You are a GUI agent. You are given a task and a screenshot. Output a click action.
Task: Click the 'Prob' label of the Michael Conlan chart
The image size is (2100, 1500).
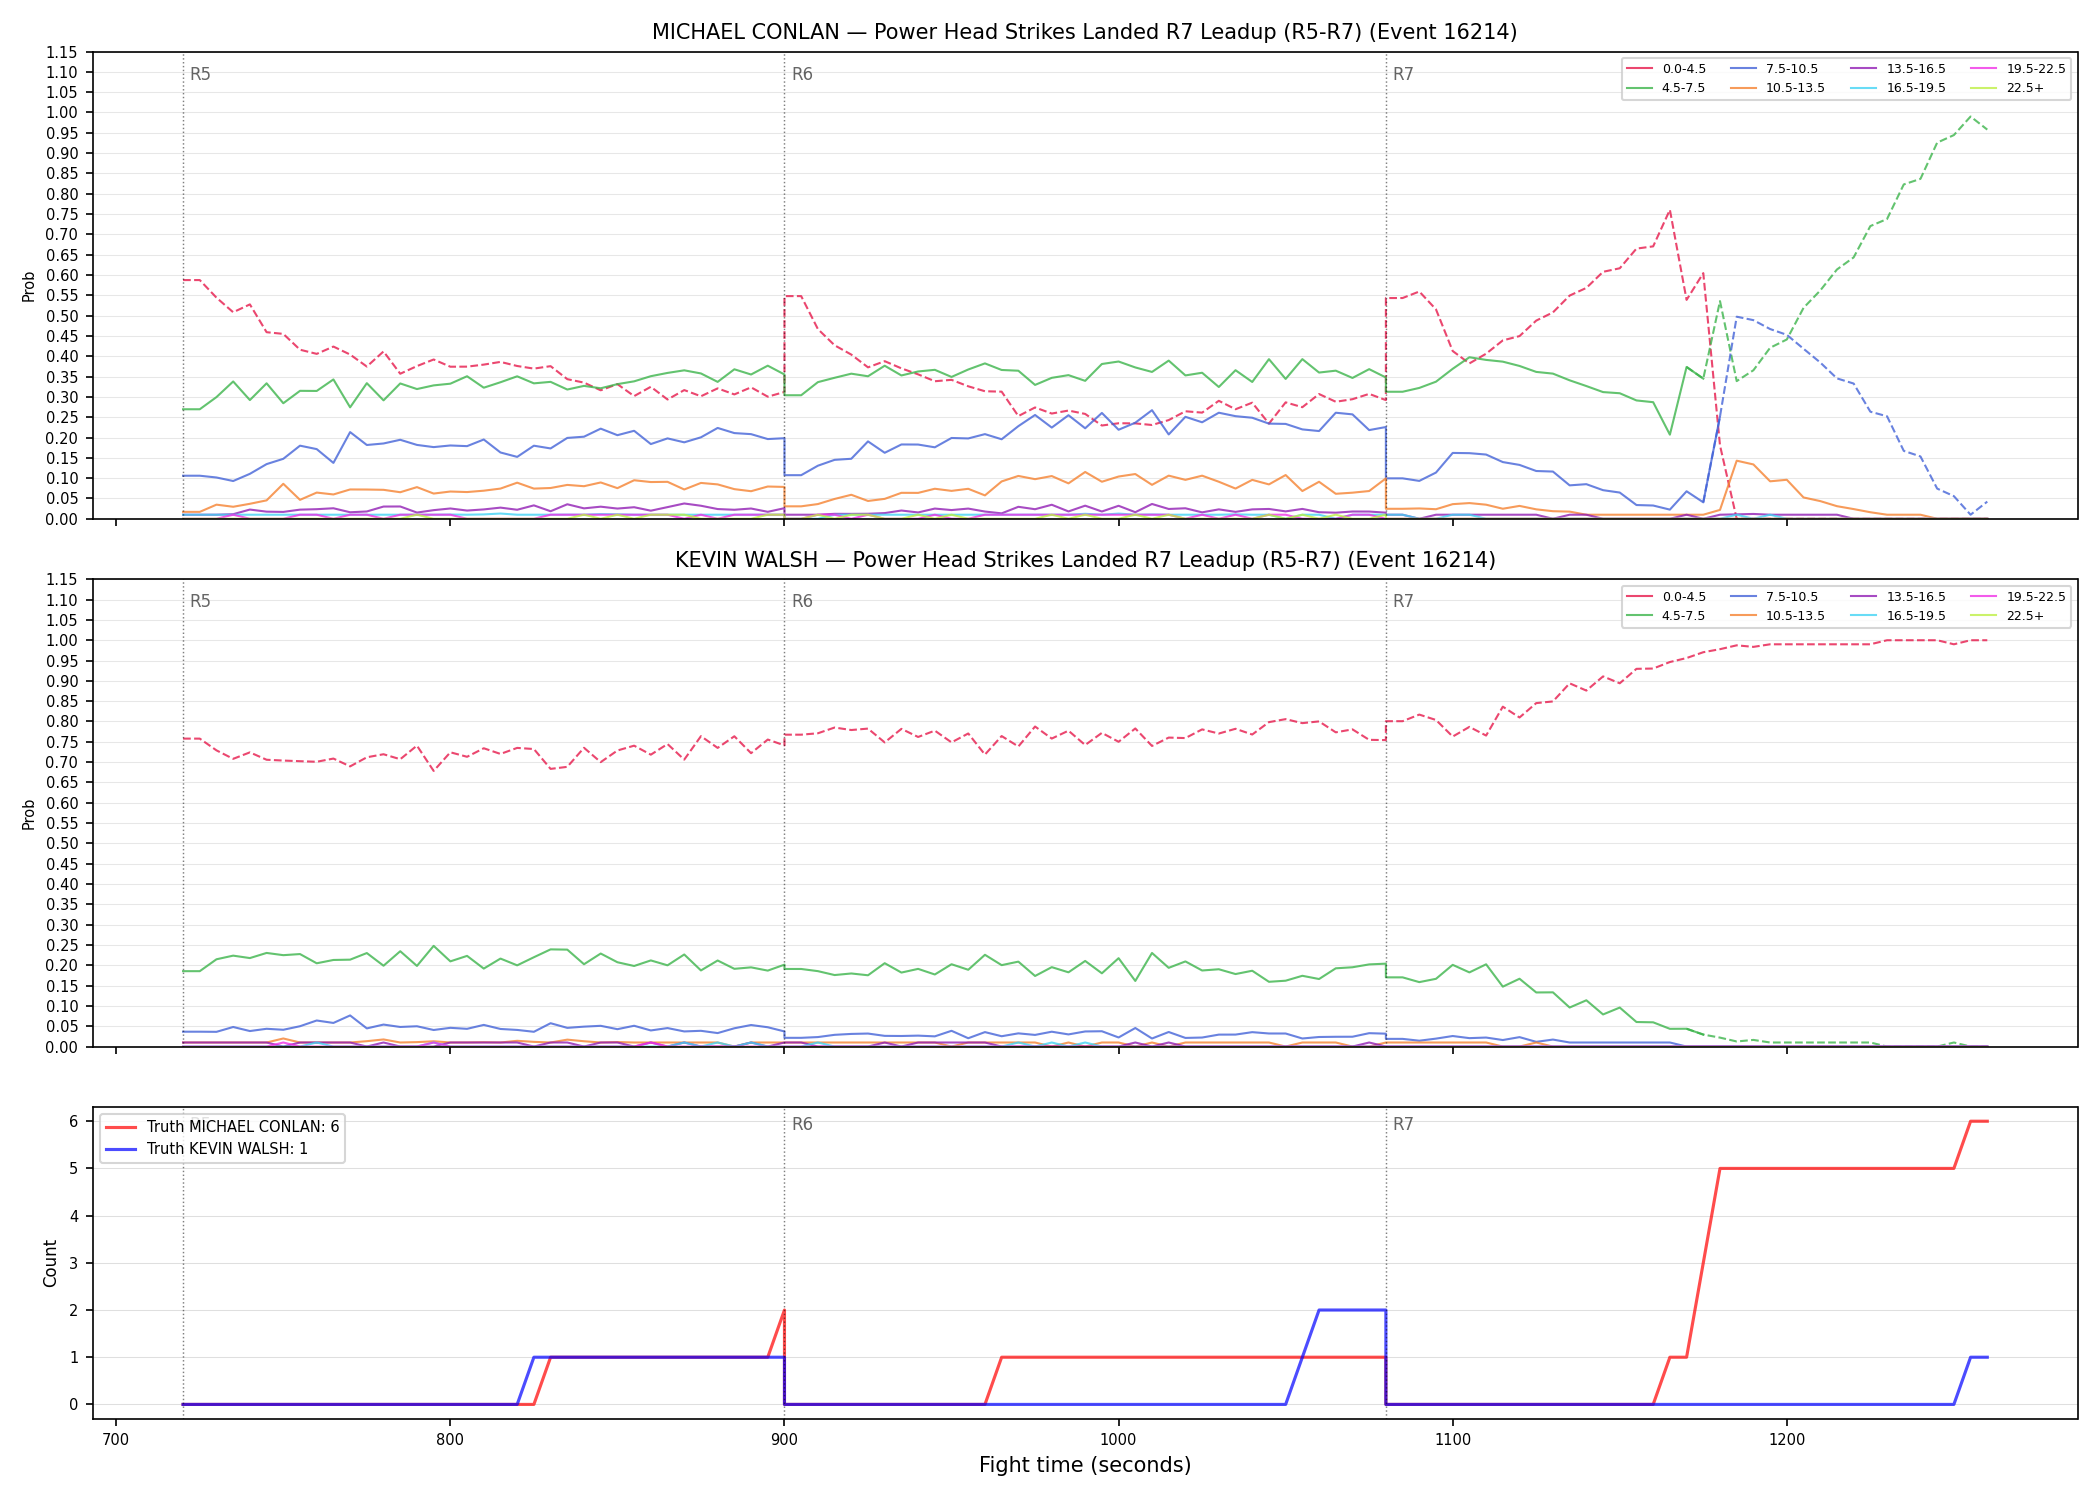coord(29,287)
